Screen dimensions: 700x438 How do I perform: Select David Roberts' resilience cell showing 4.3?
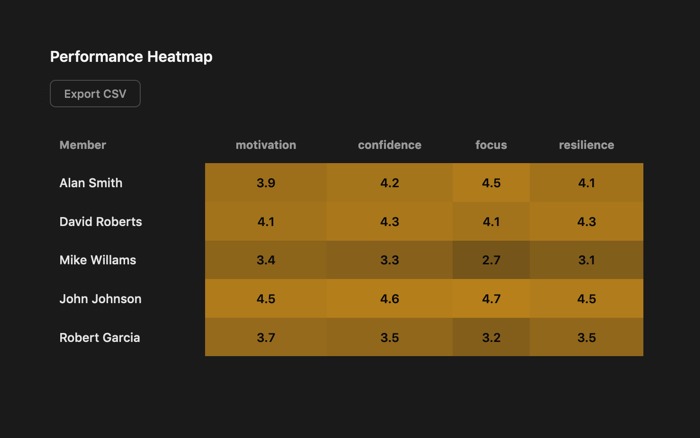coord(586,222)
